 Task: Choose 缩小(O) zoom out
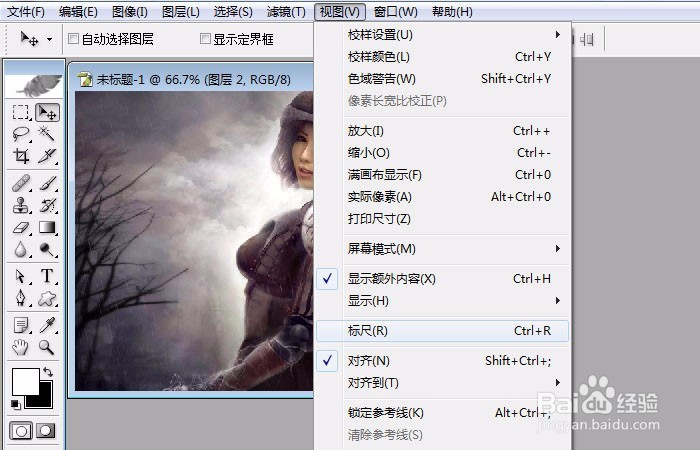click(442, 153)
